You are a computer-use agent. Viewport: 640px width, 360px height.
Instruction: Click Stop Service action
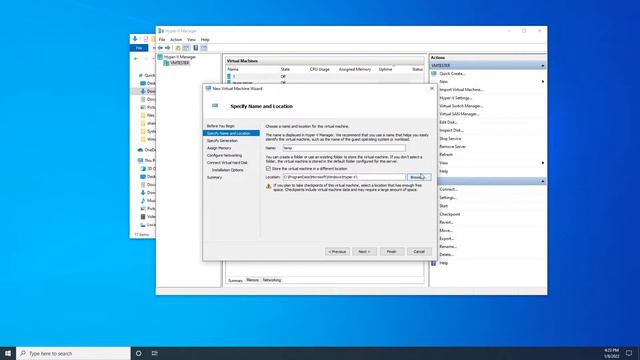point(450,138)
